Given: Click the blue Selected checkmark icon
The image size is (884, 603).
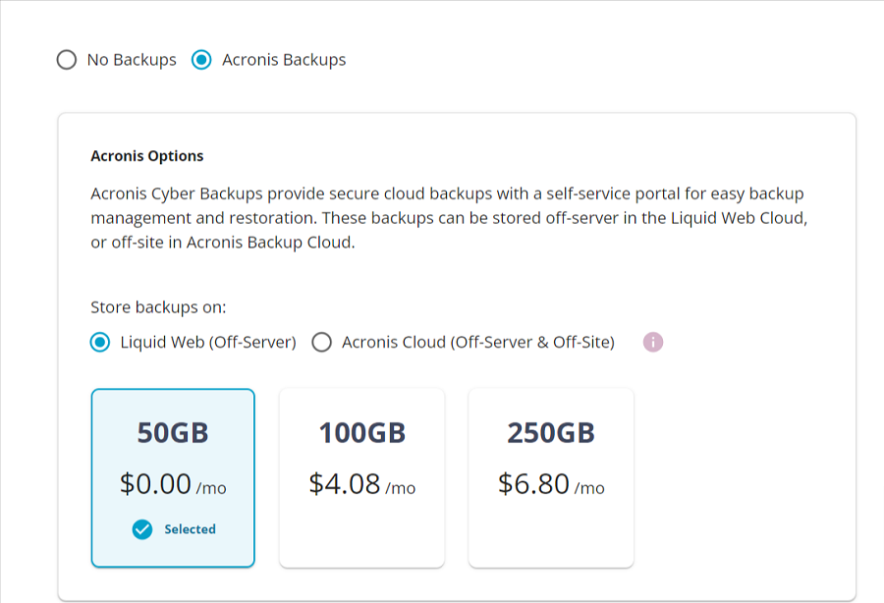Looking at the screenshot, I should 142,529.
